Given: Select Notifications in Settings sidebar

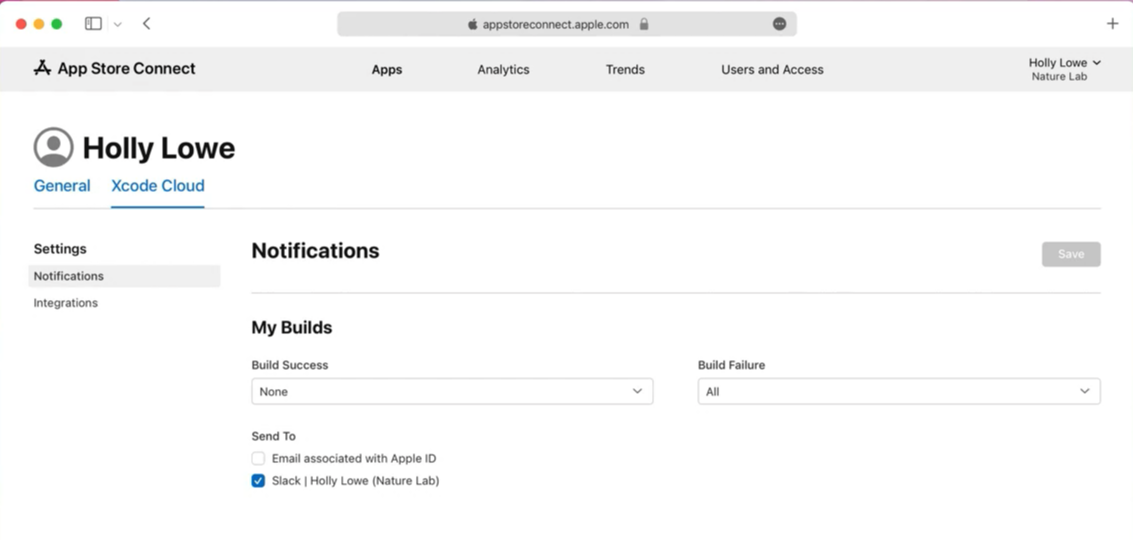Looking at the screenshot, I should pyautogui.click(x=124, y=276).
